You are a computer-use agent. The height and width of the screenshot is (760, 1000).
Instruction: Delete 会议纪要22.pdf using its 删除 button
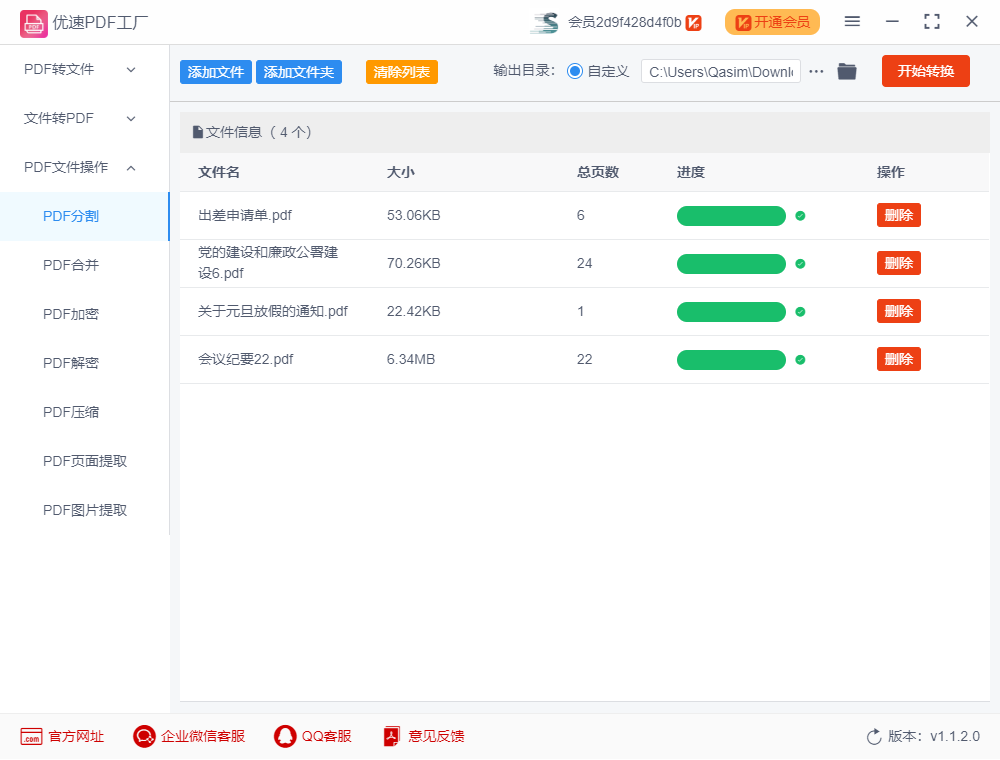tap(898, 358)
